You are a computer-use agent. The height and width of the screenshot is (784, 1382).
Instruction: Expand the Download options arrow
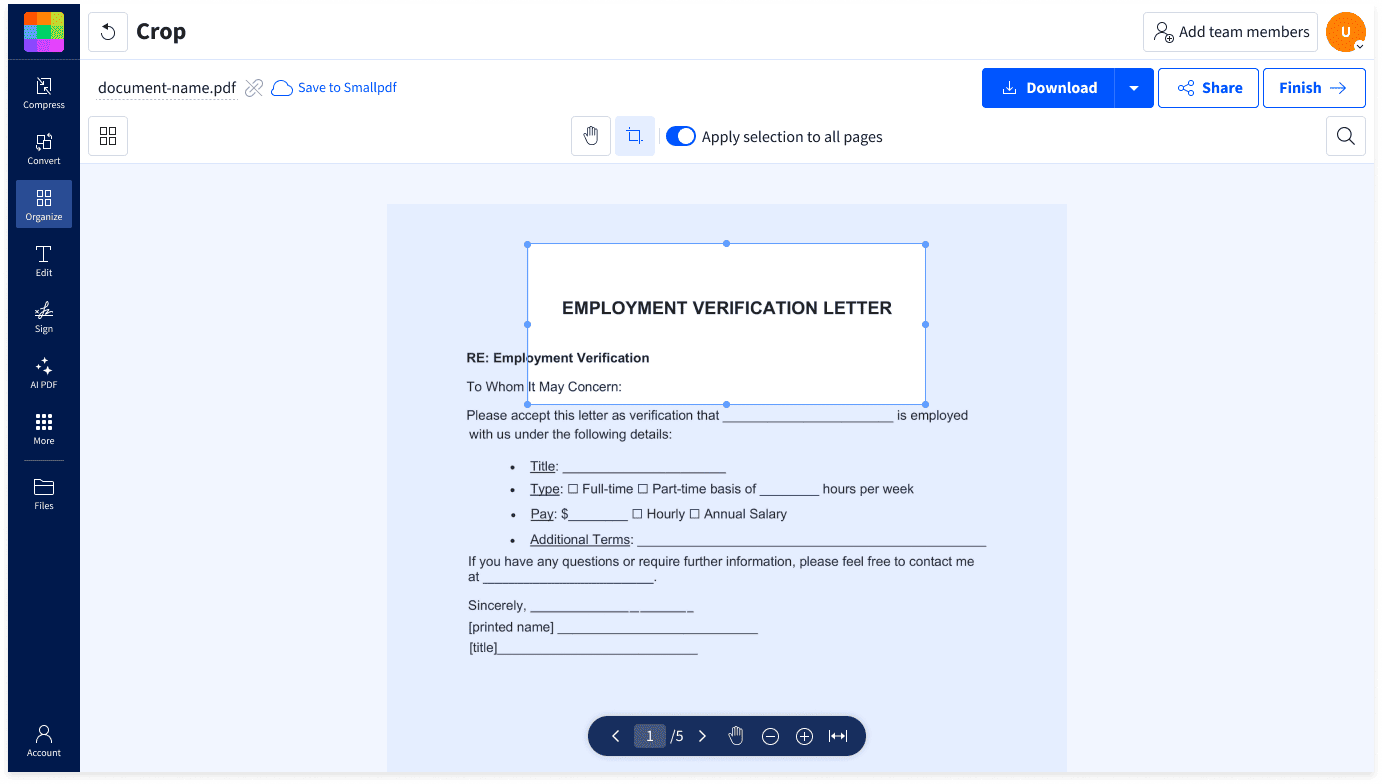(x=1134, y=88)
